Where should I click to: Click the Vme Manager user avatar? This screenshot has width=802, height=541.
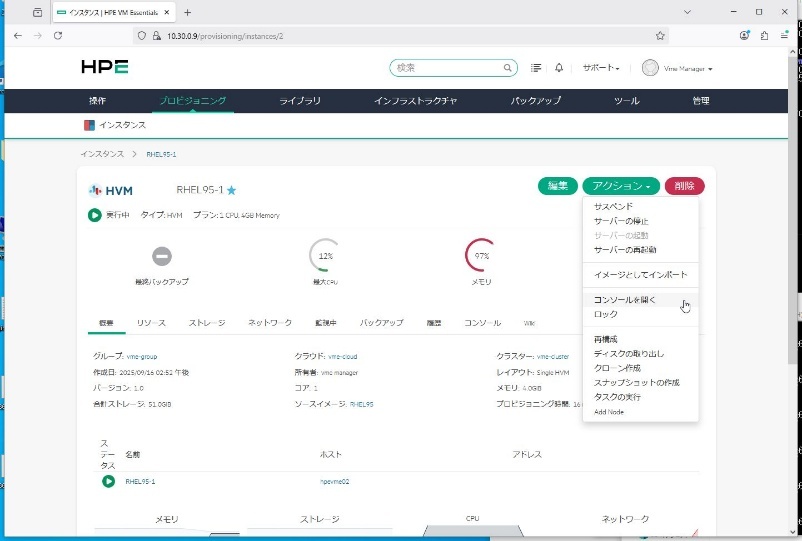650,68
